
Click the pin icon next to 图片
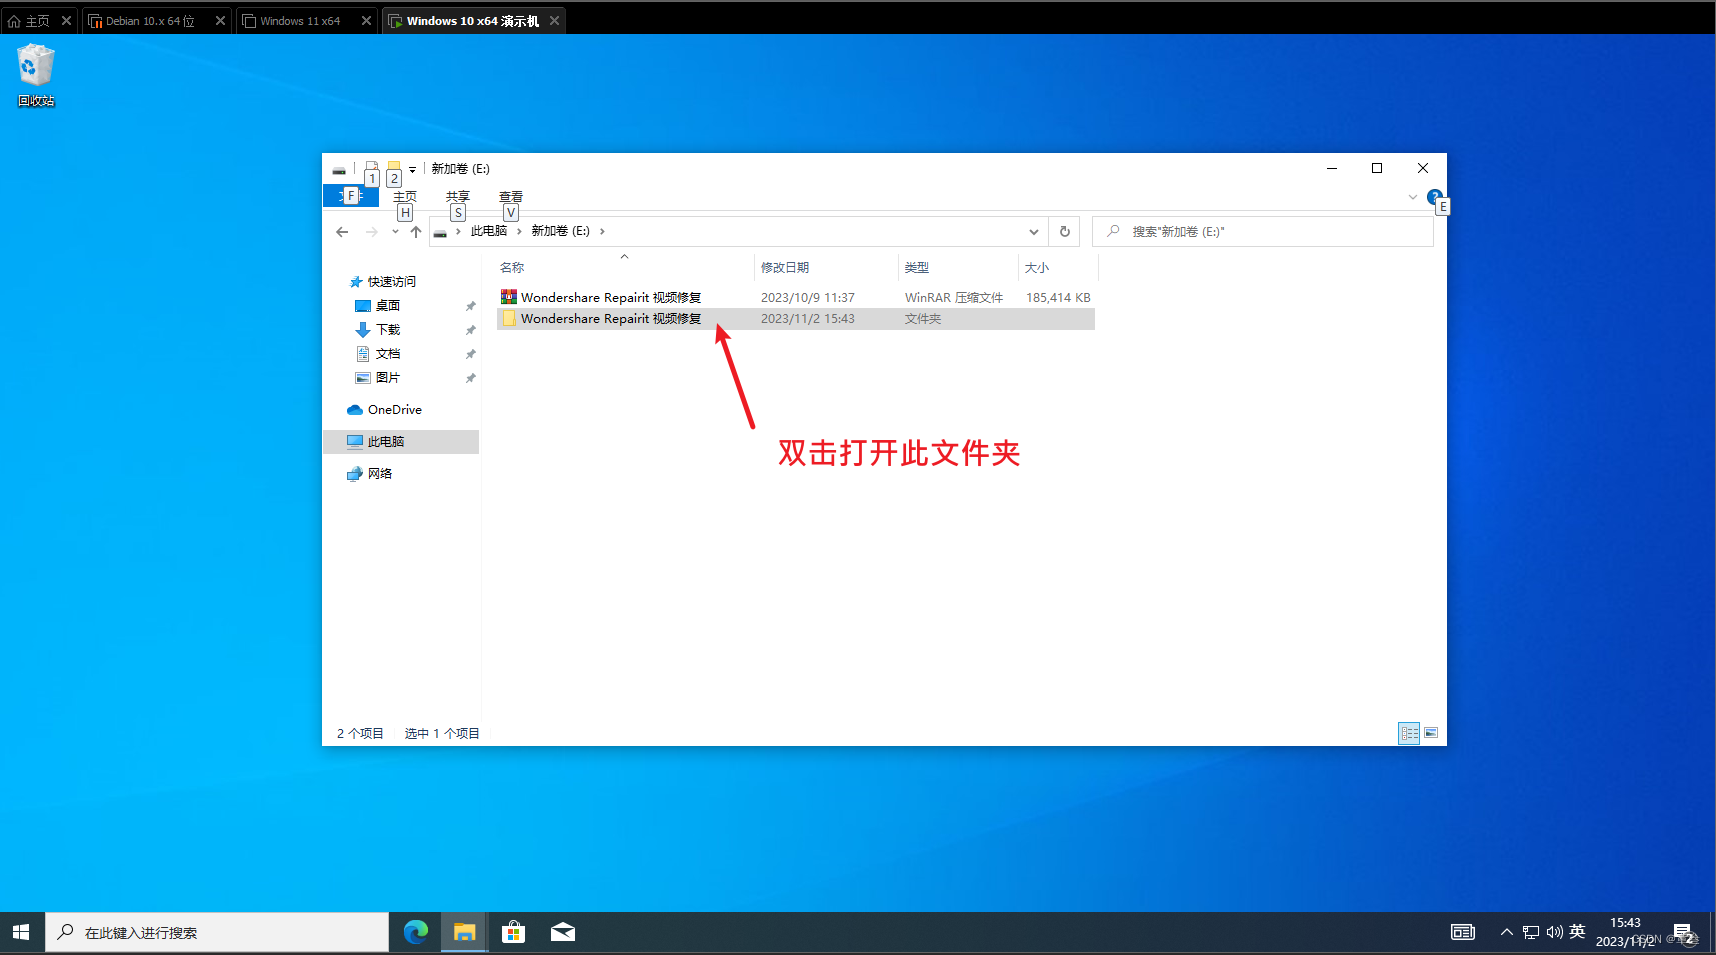pyautogui.click(x=471, y=378)
